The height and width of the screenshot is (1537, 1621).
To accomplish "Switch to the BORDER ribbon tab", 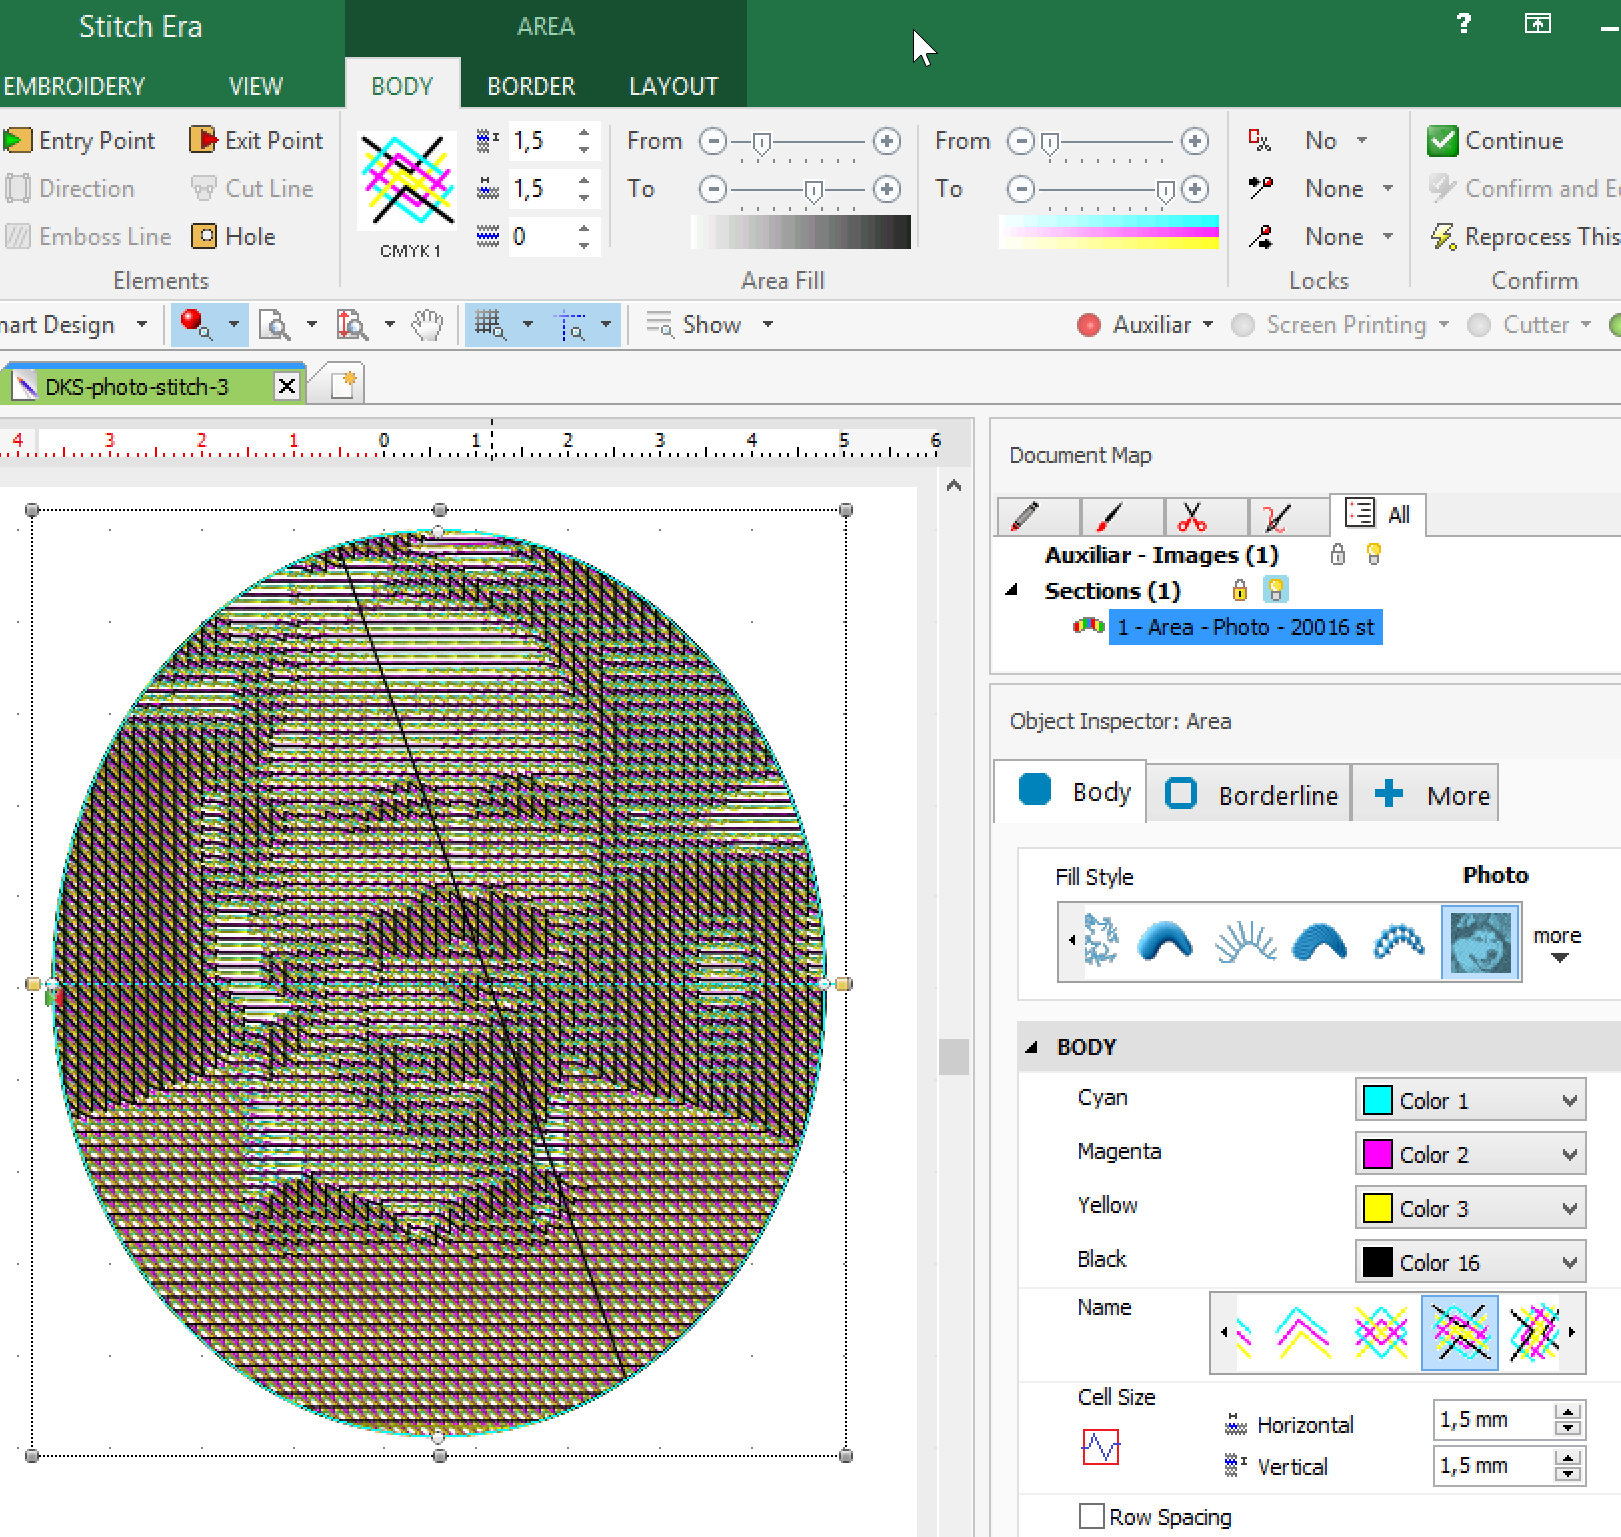I will [531, 87].
